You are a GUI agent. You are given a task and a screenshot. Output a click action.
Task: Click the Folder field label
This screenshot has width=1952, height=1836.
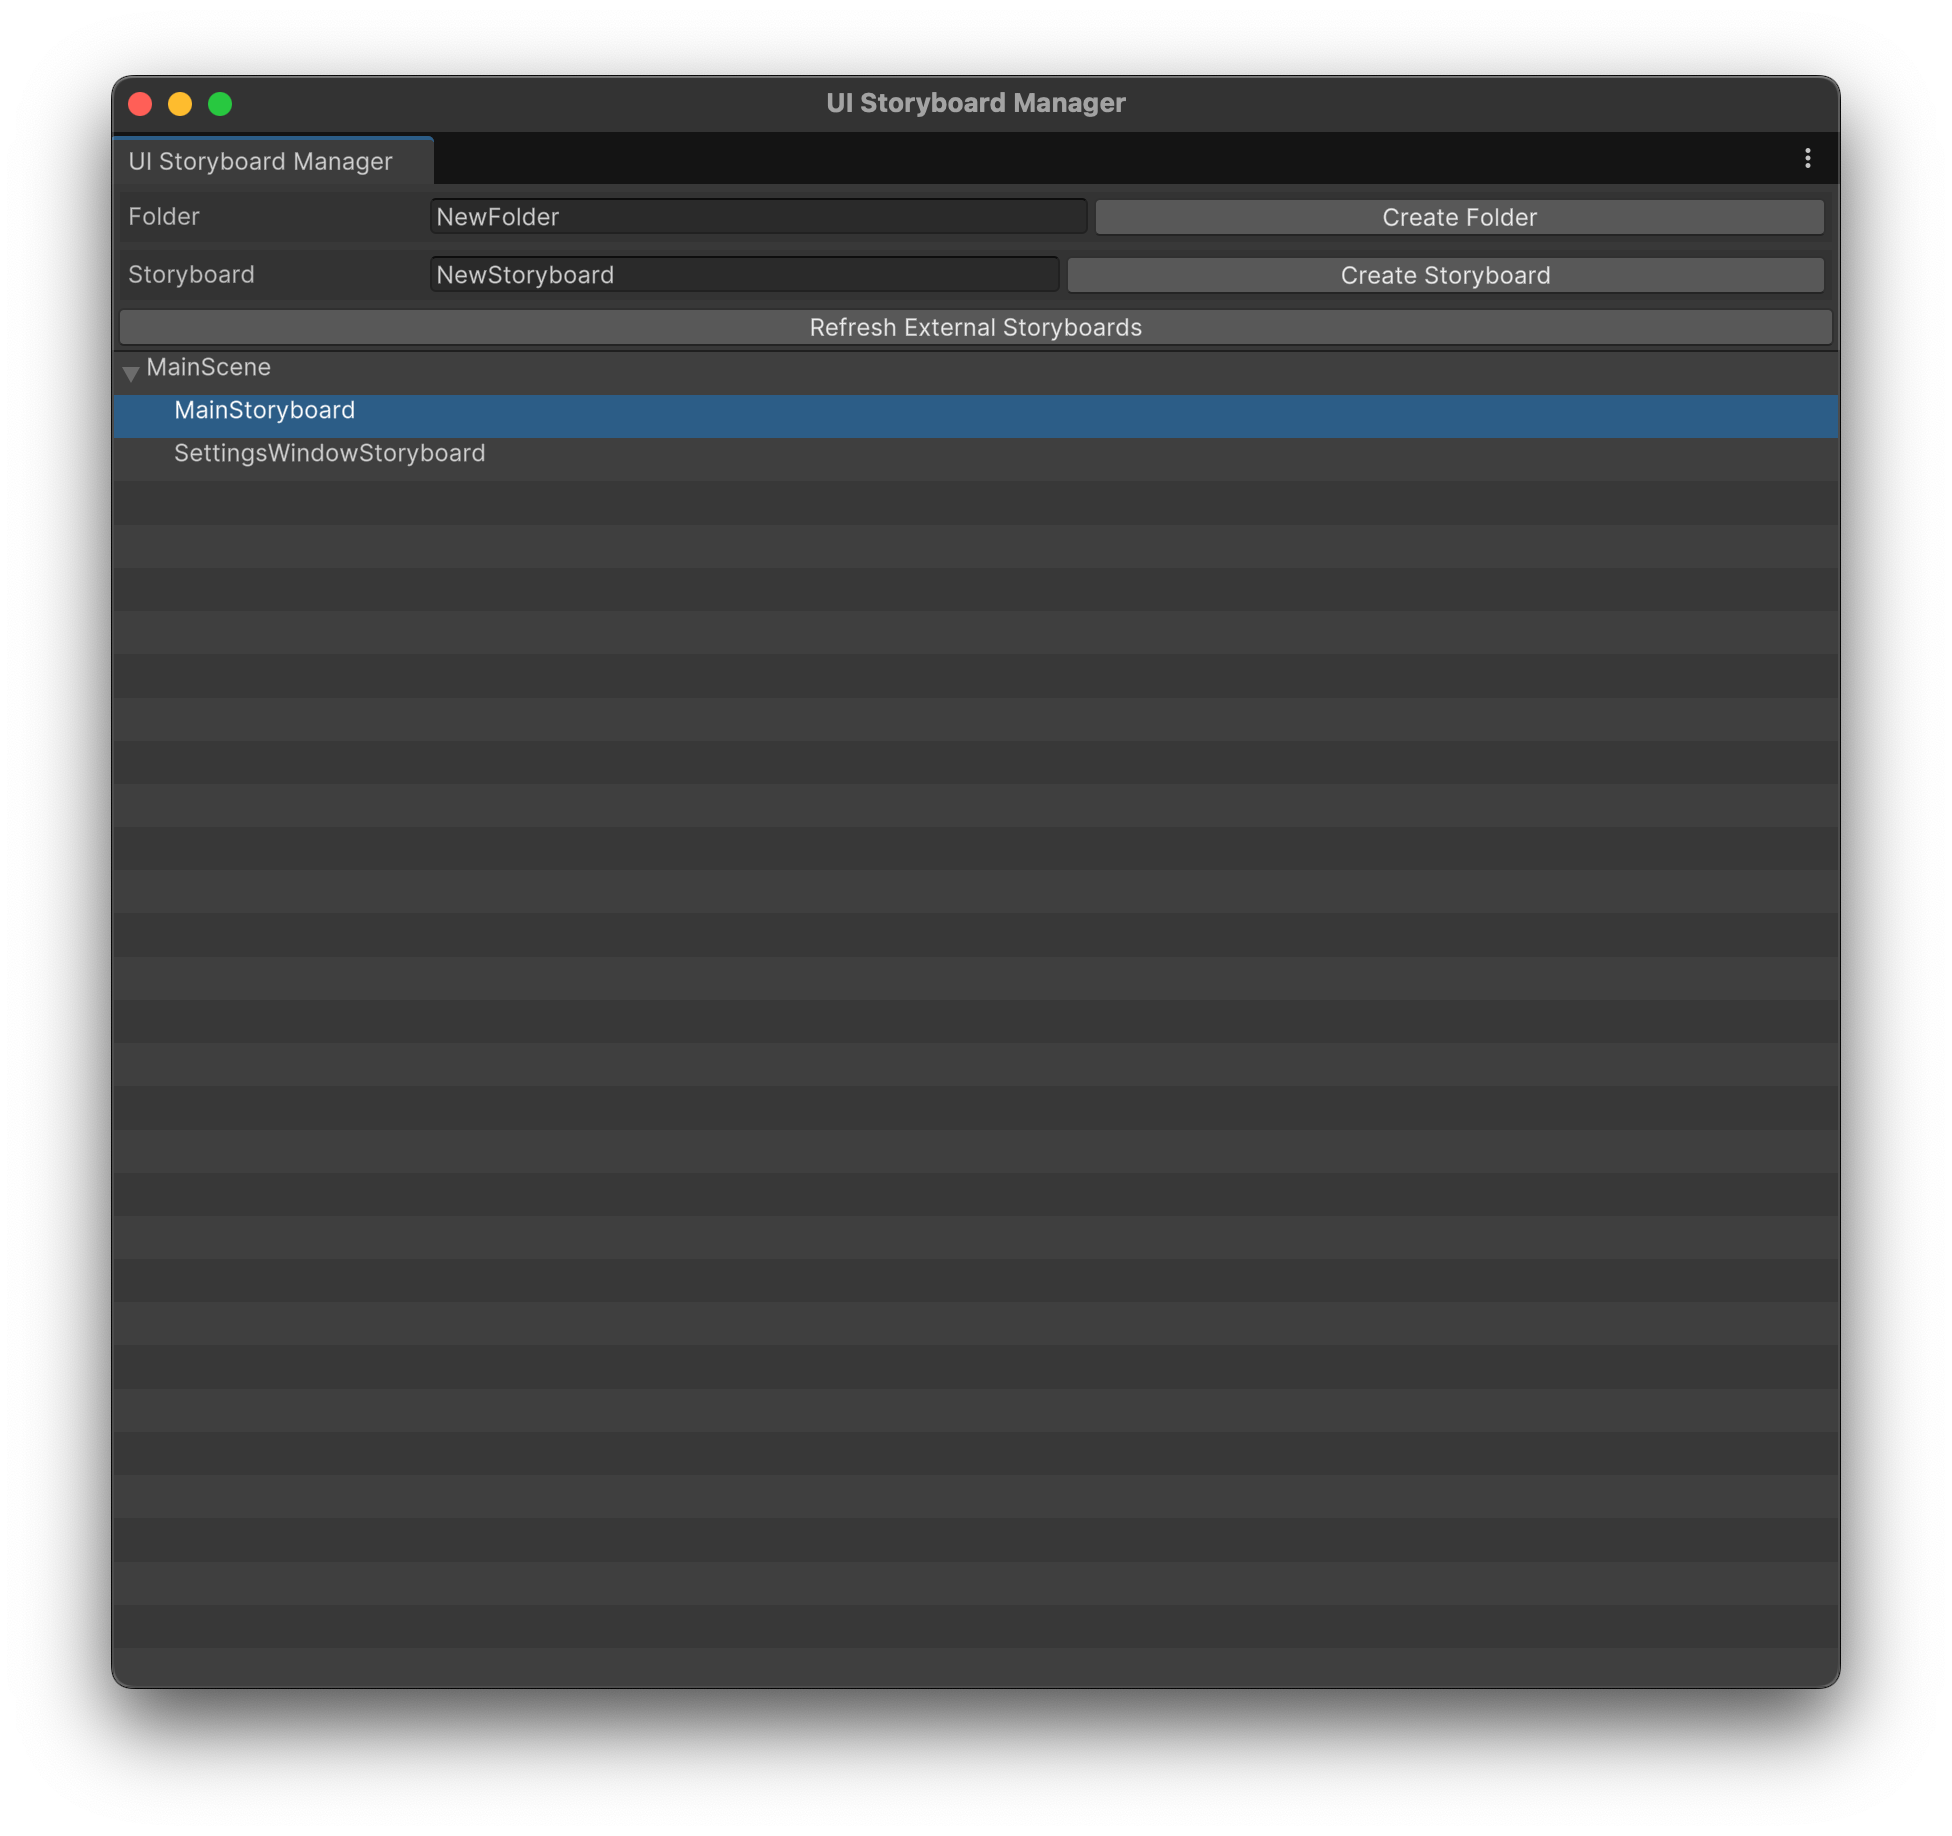[164, 217]
